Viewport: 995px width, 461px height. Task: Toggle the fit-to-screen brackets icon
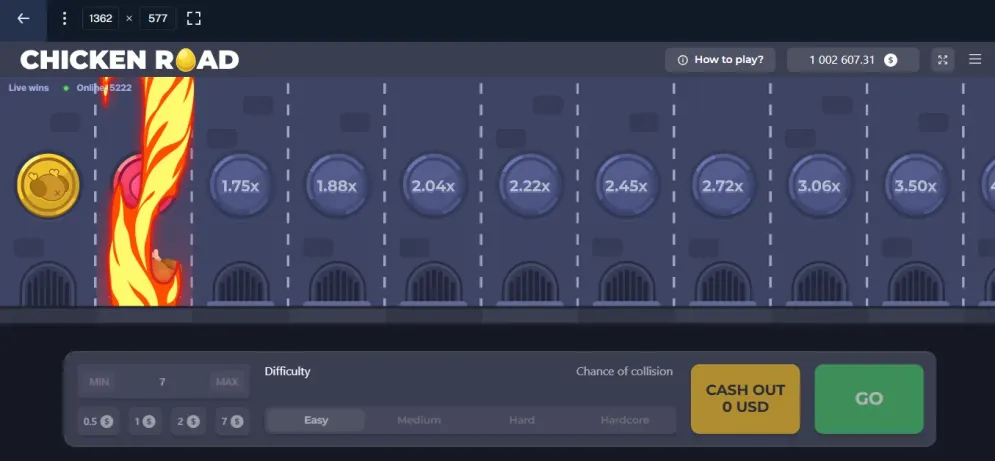click(194, 18)
